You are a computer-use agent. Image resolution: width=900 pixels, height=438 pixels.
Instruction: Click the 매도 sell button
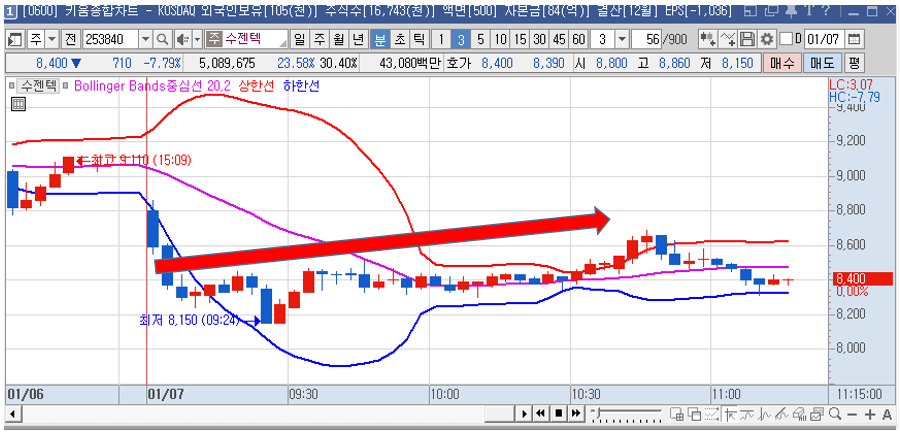[x=822, y=63]
